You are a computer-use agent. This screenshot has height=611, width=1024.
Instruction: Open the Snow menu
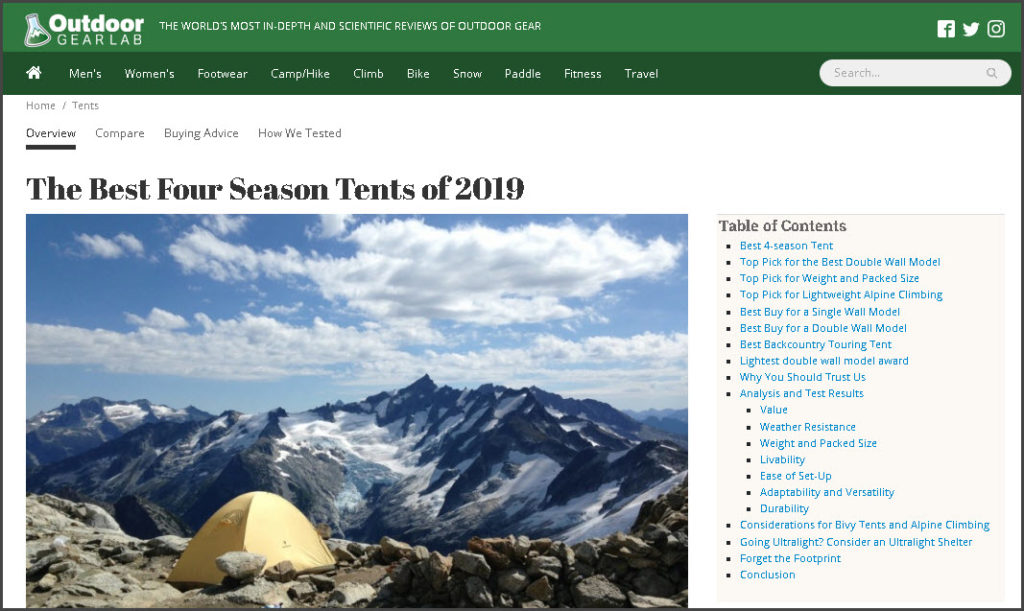468,74
